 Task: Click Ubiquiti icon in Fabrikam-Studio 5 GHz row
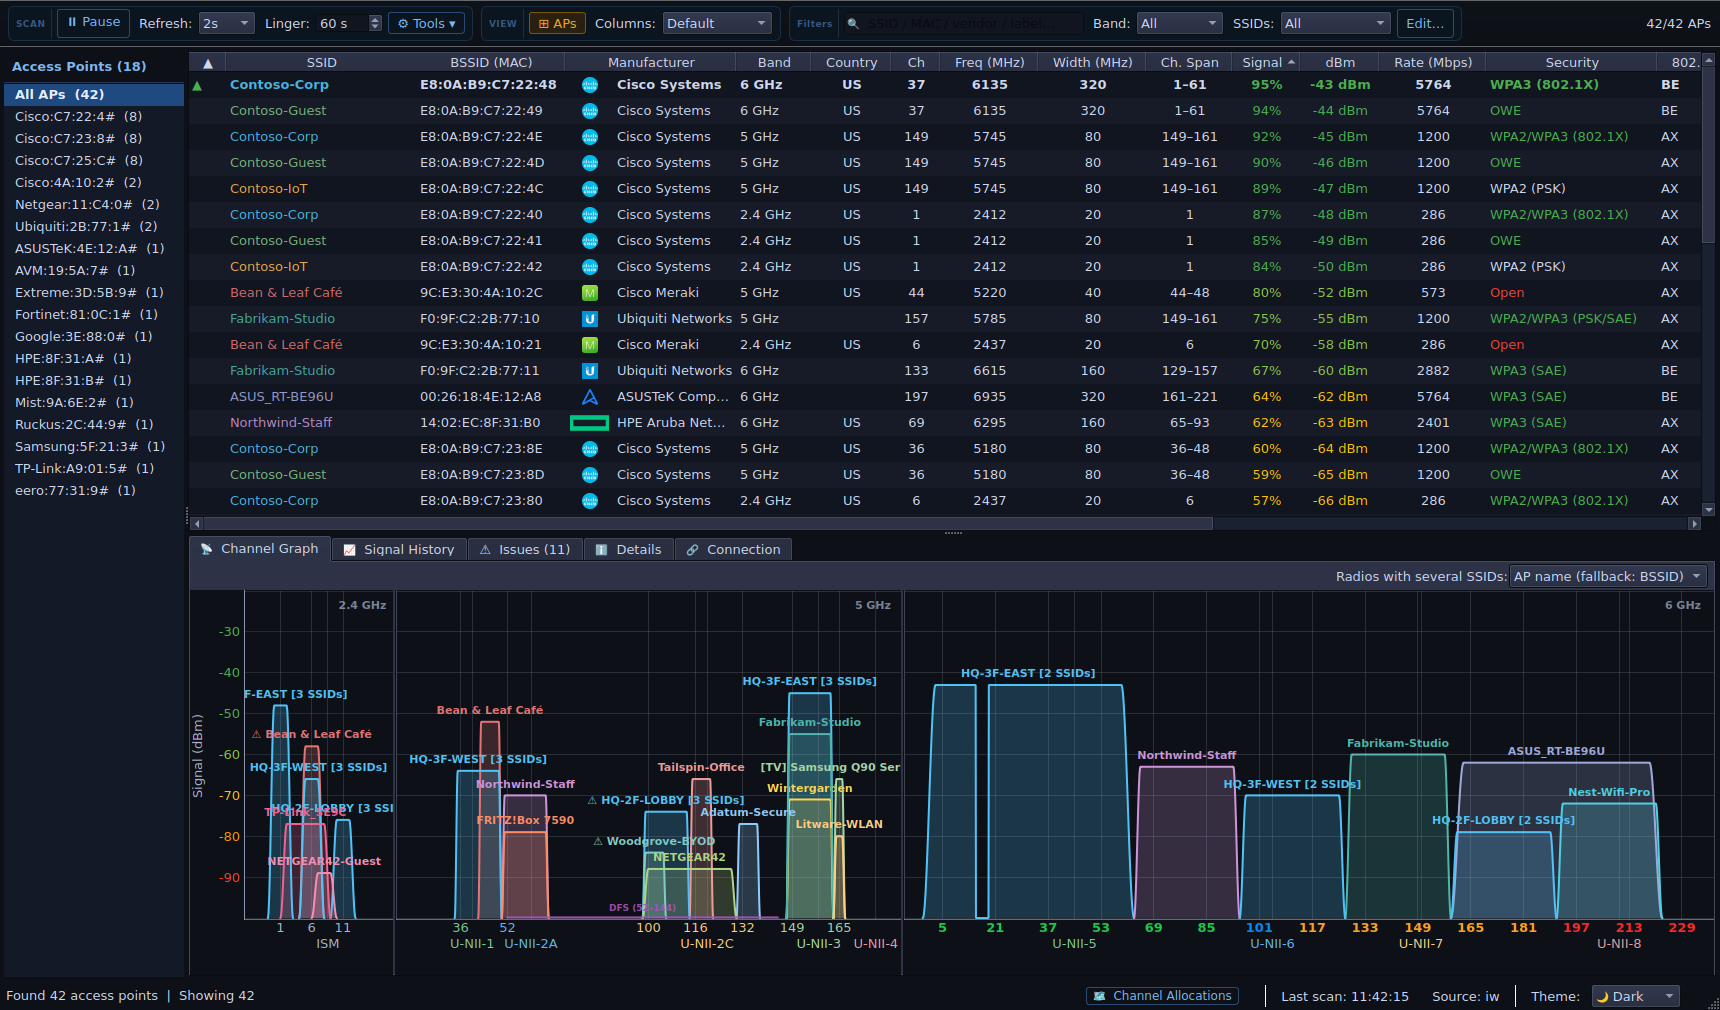590,319
